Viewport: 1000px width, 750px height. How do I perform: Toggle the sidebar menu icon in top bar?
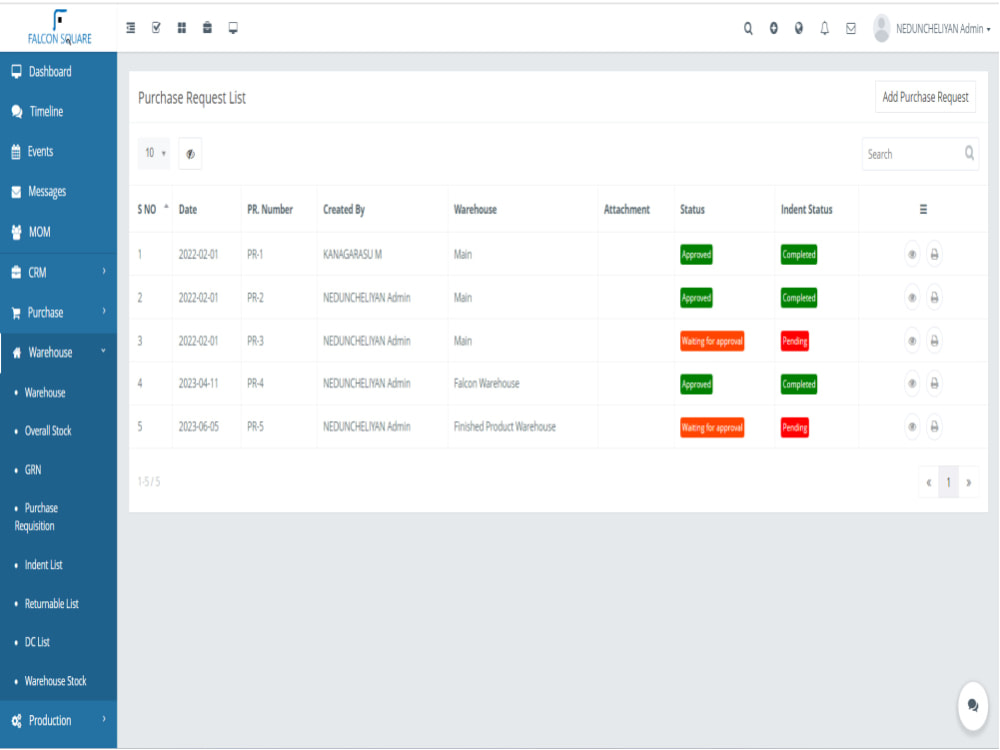pos(131,28)
